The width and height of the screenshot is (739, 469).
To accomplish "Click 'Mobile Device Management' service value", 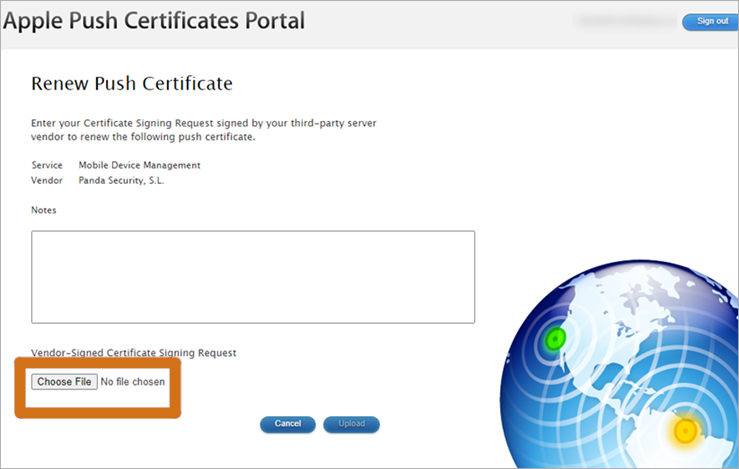I will [140, 165].
